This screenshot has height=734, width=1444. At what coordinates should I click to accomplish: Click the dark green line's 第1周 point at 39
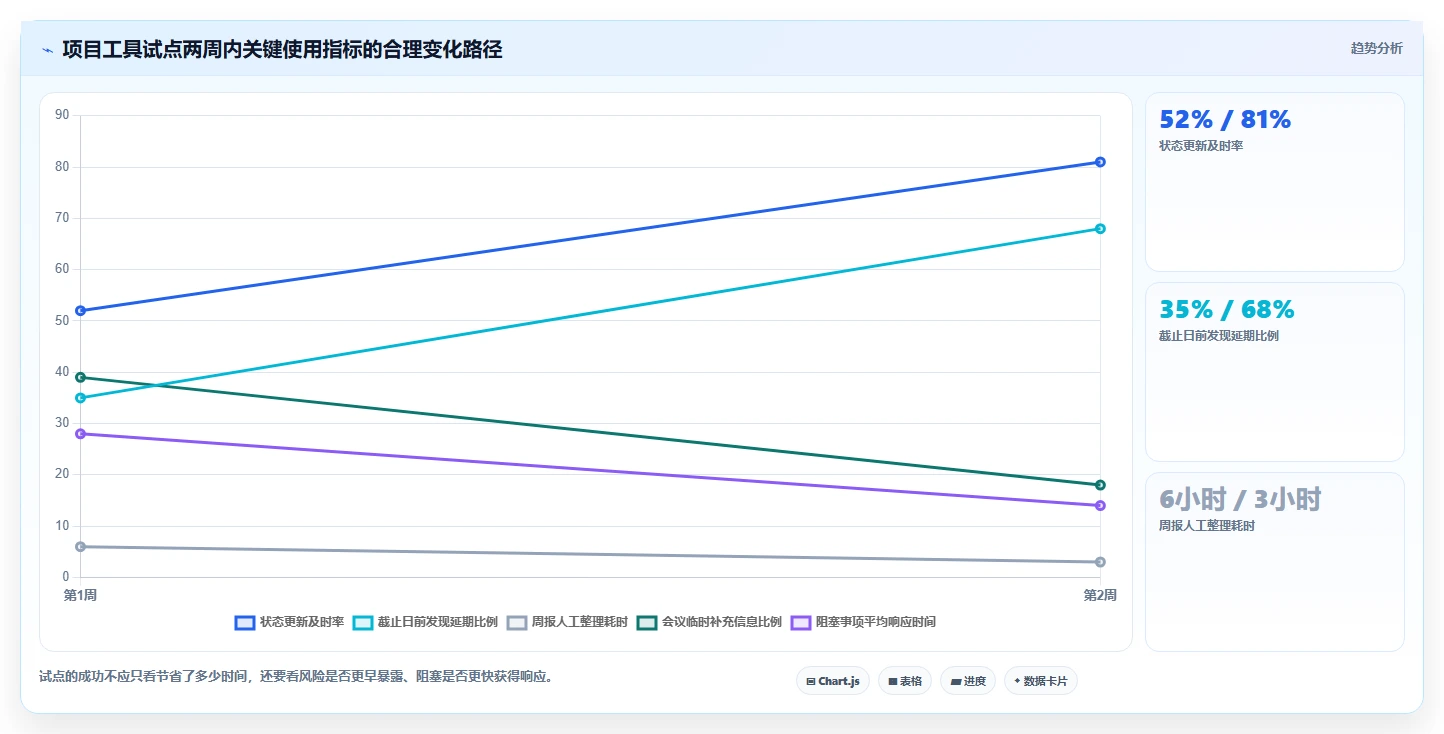(x=80, y=377)
